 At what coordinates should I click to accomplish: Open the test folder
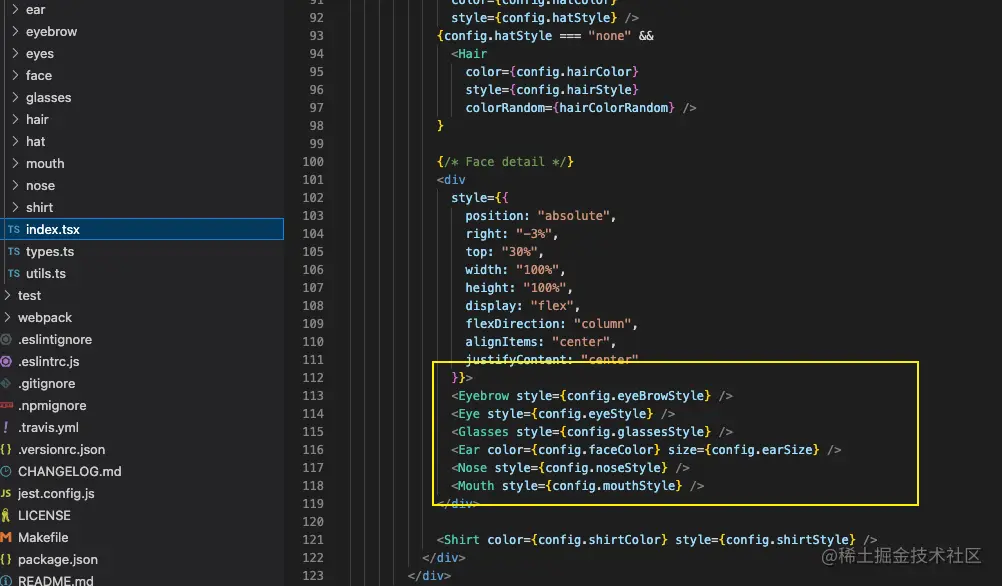(29, 295)
